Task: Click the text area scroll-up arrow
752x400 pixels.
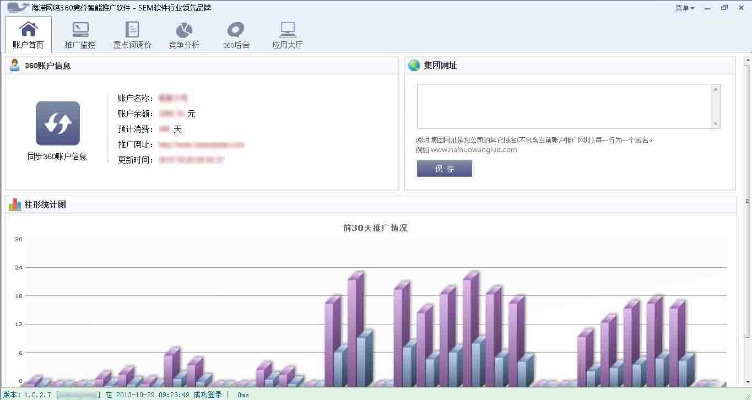Action: pyautogui.click(x=715, y=89)
